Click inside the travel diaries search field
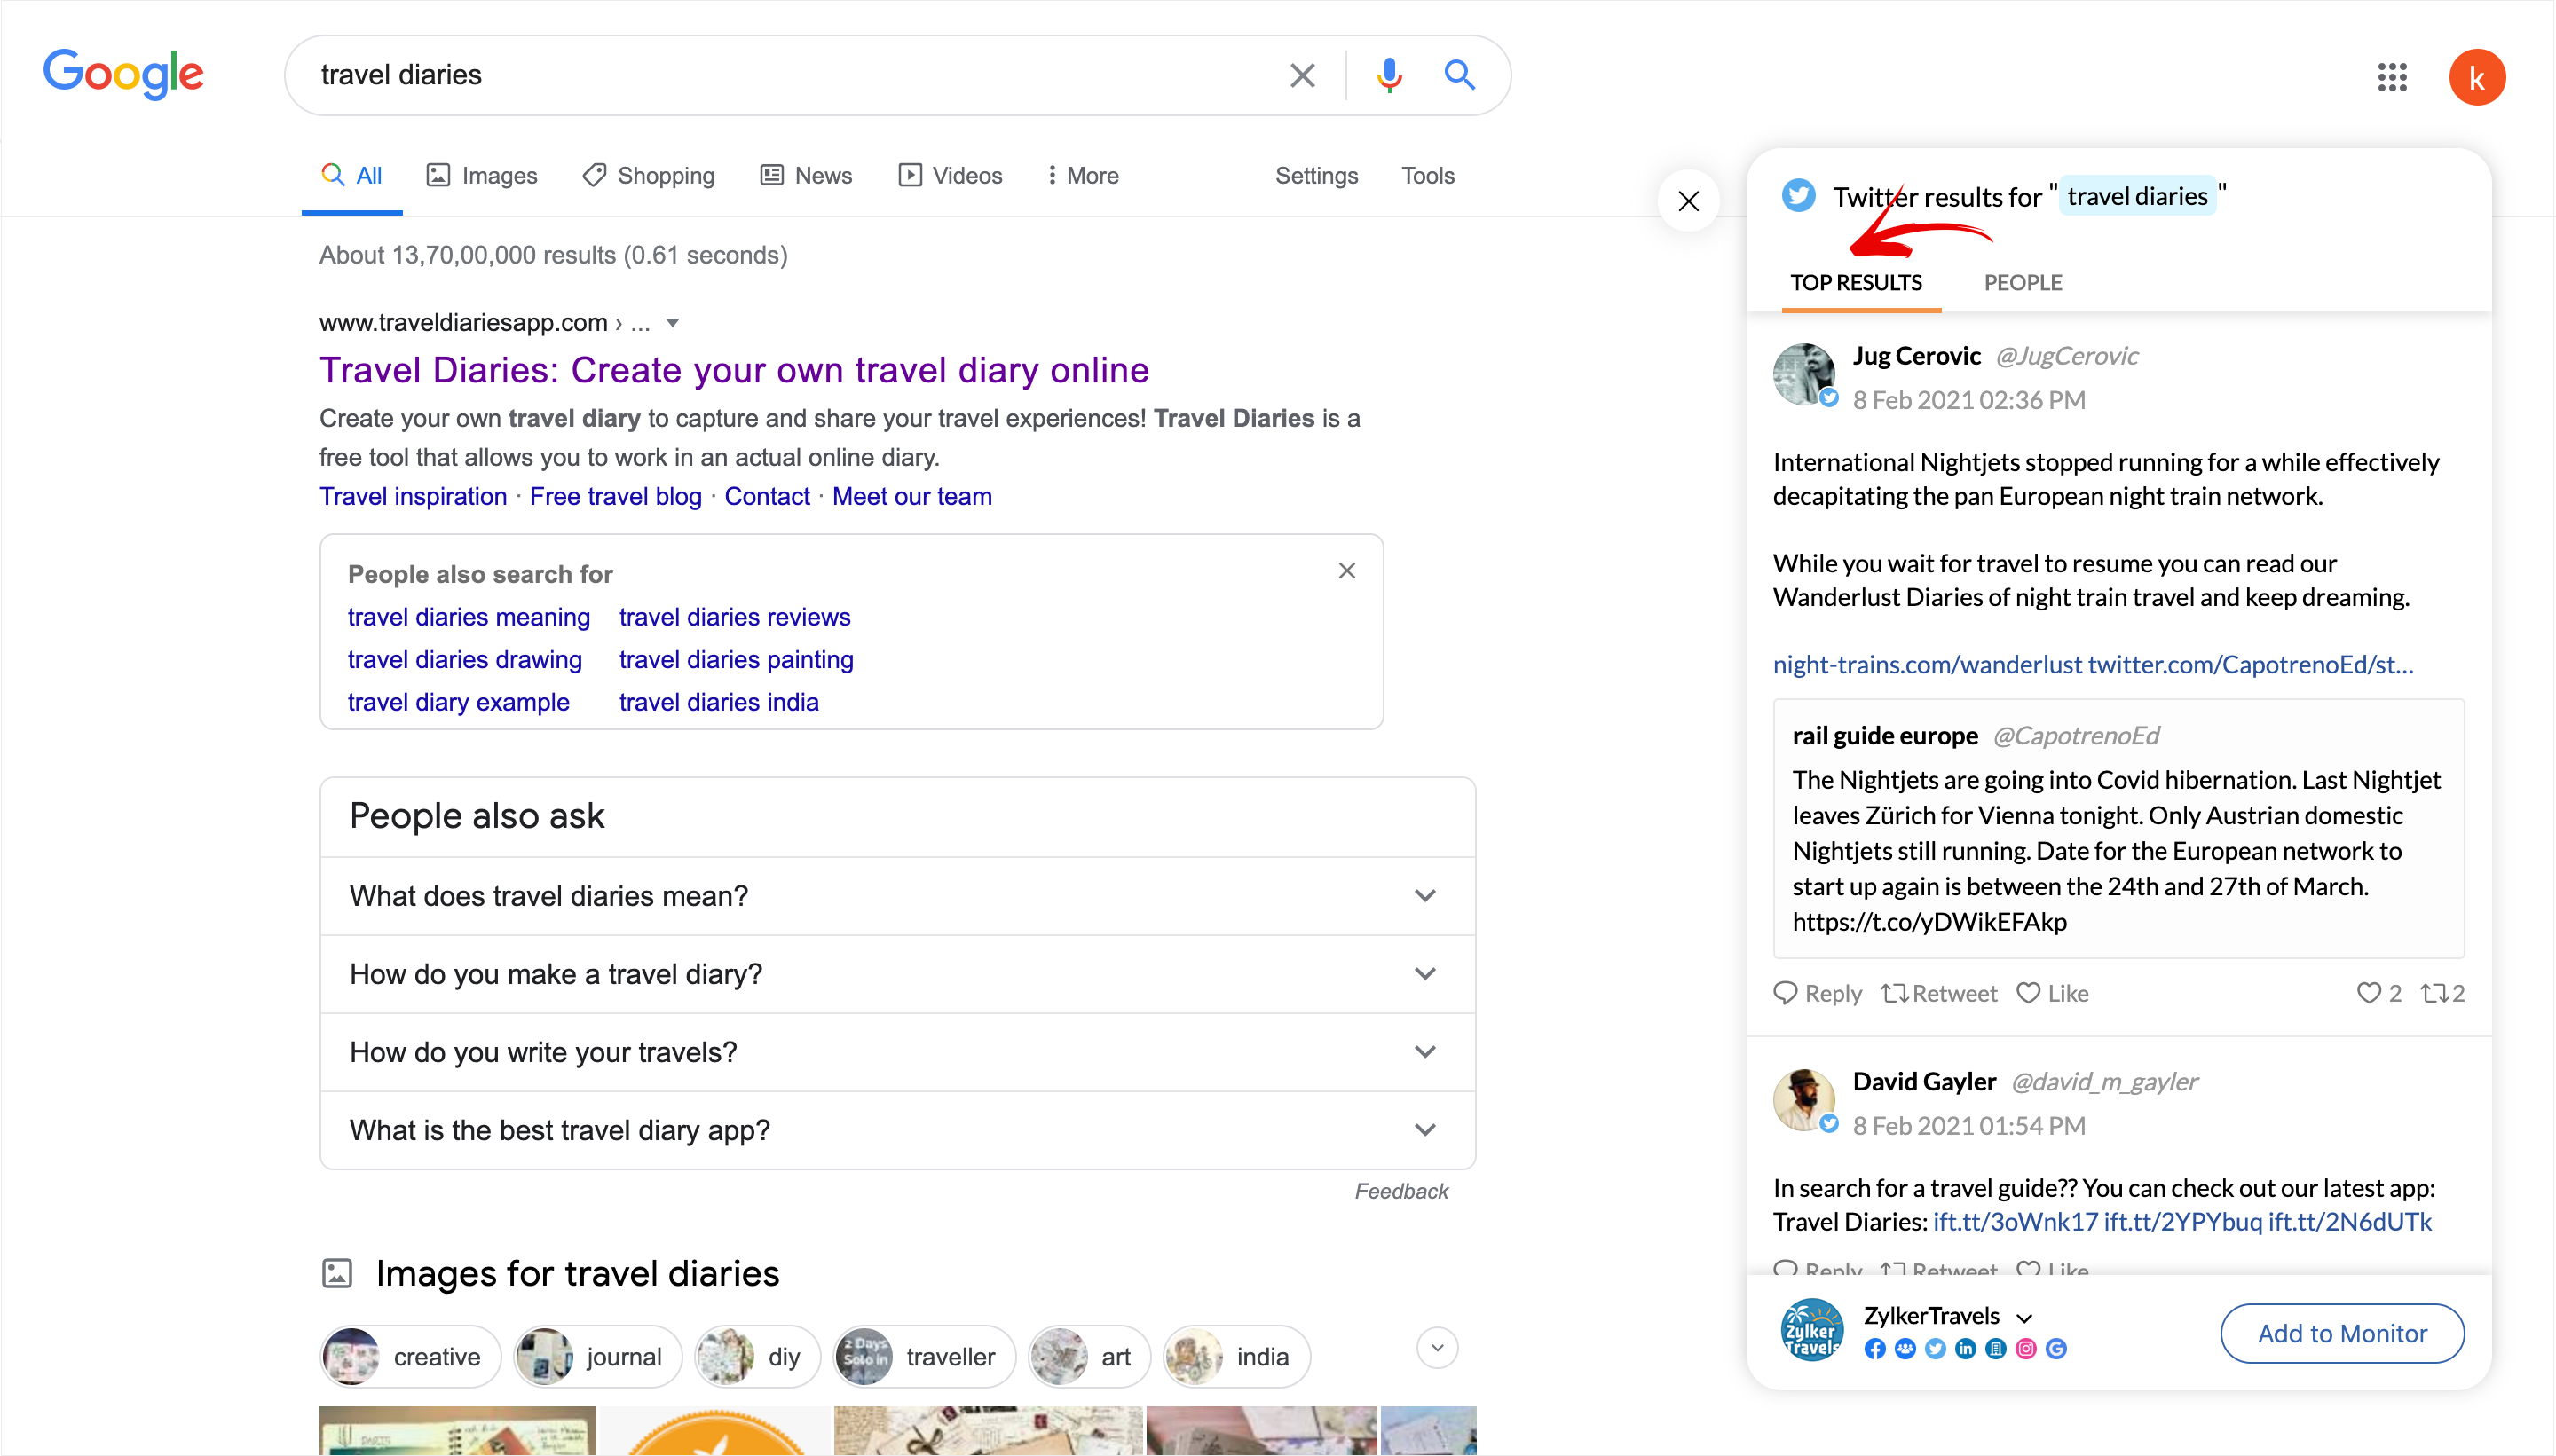 (780, 75)
